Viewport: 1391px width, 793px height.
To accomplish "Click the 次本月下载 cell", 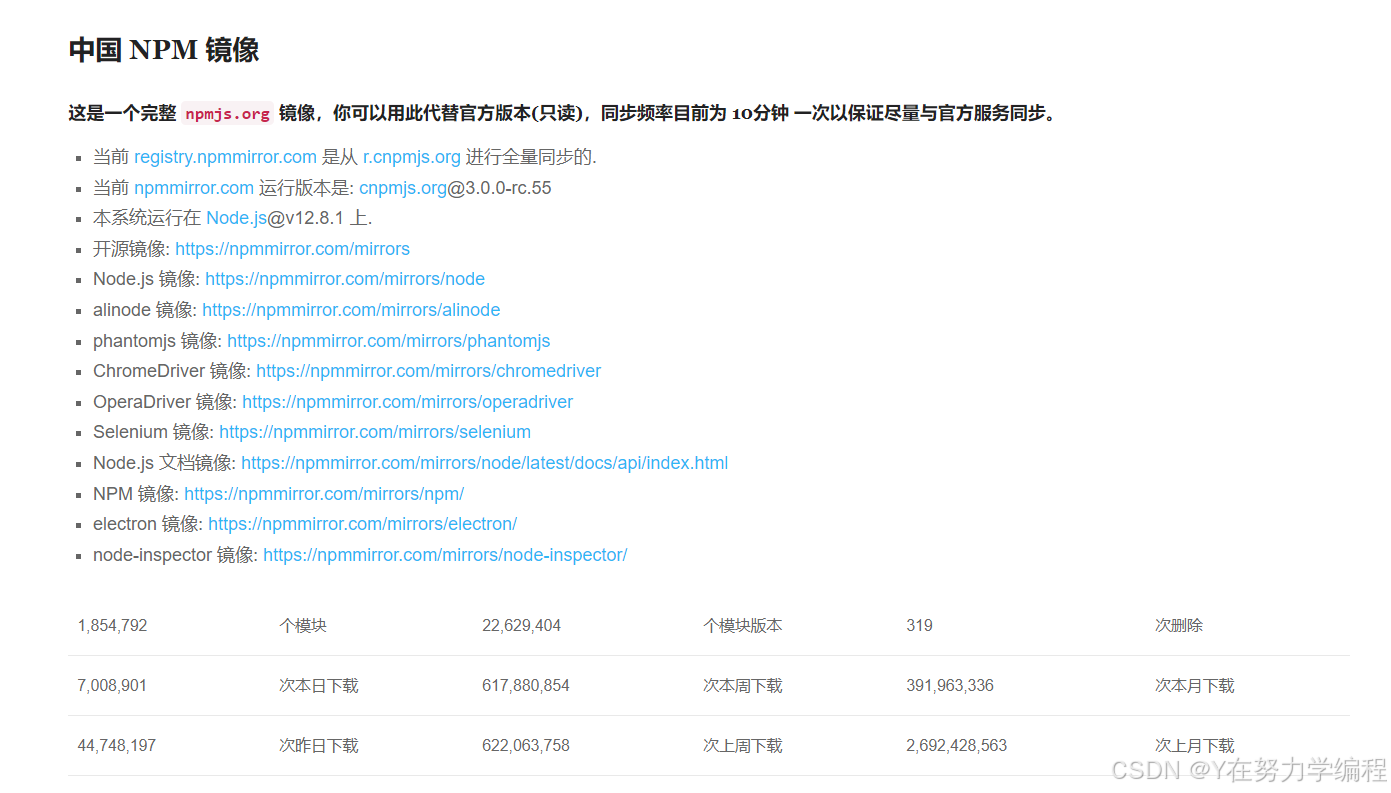I will click(x=1194, y=686).
